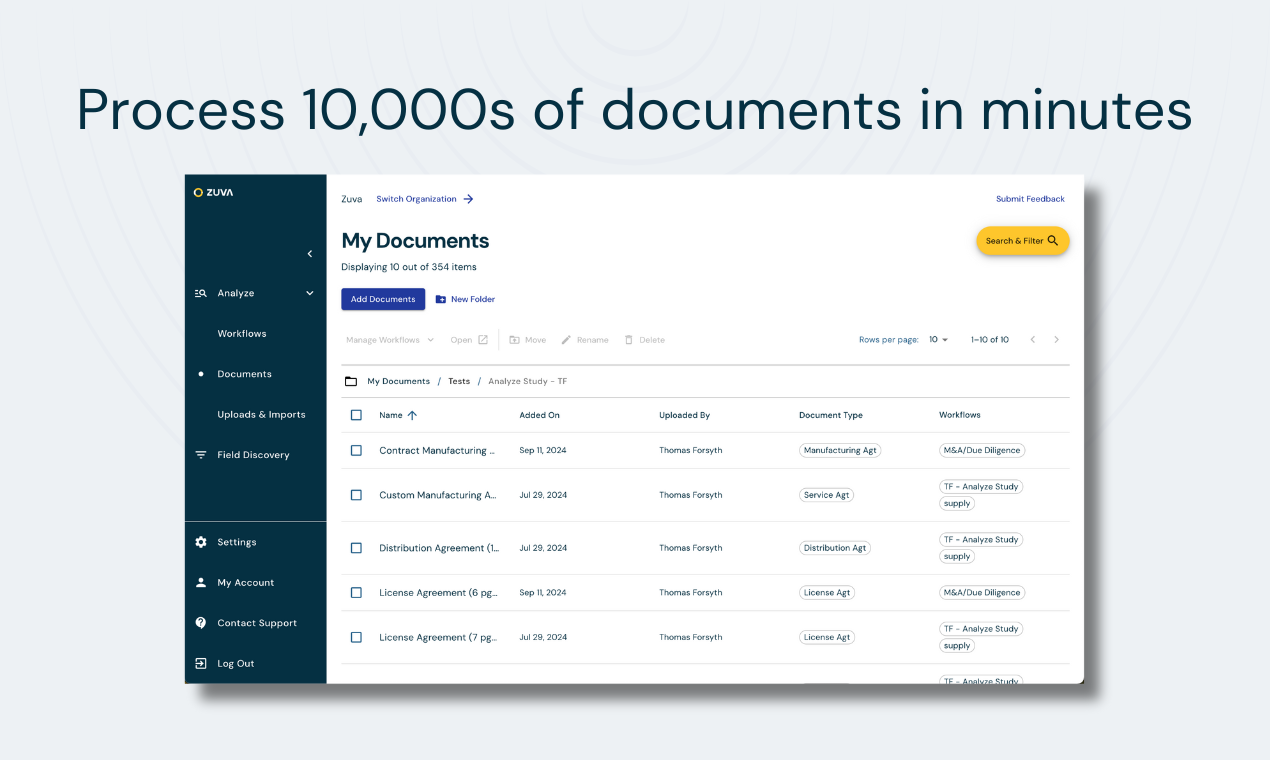Click the Switch Organization link
This screenshot has width=1270, height=760.
416,199
